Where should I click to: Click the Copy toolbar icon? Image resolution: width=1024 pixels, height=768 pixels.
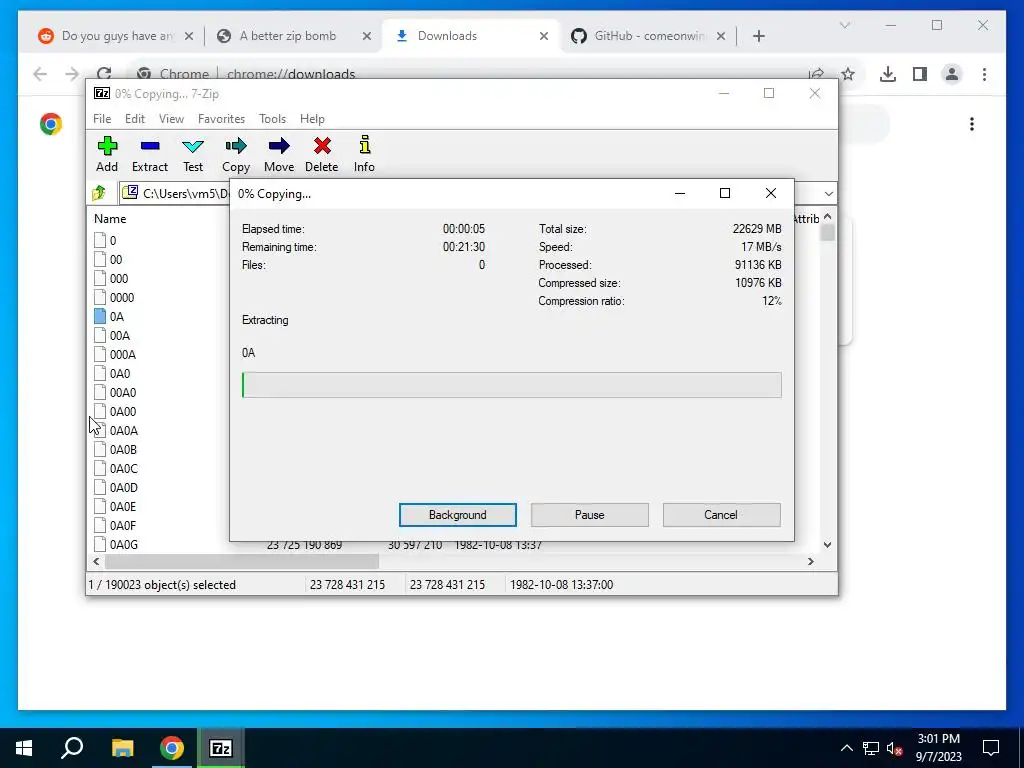[x=236, y=154]
